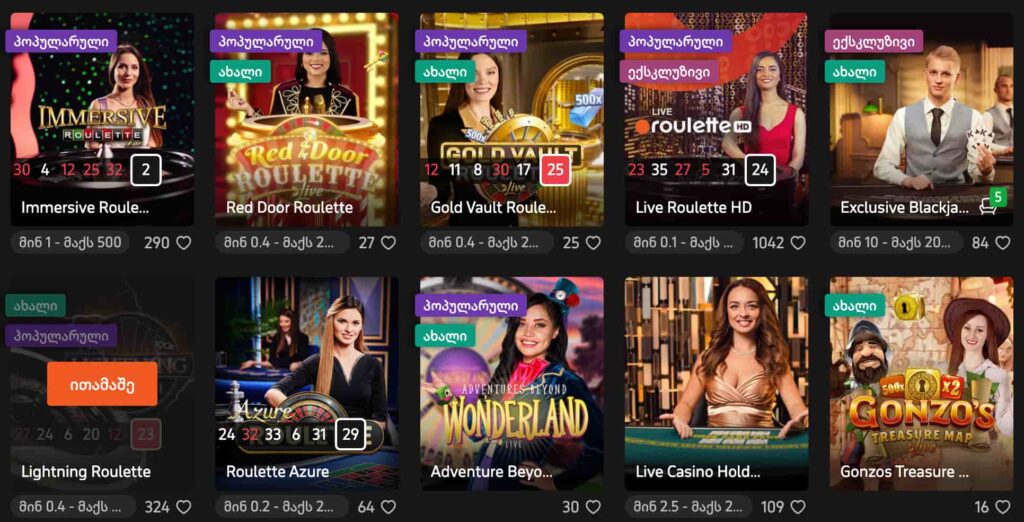Click orange ითამაშე play button

click(103, 383)
